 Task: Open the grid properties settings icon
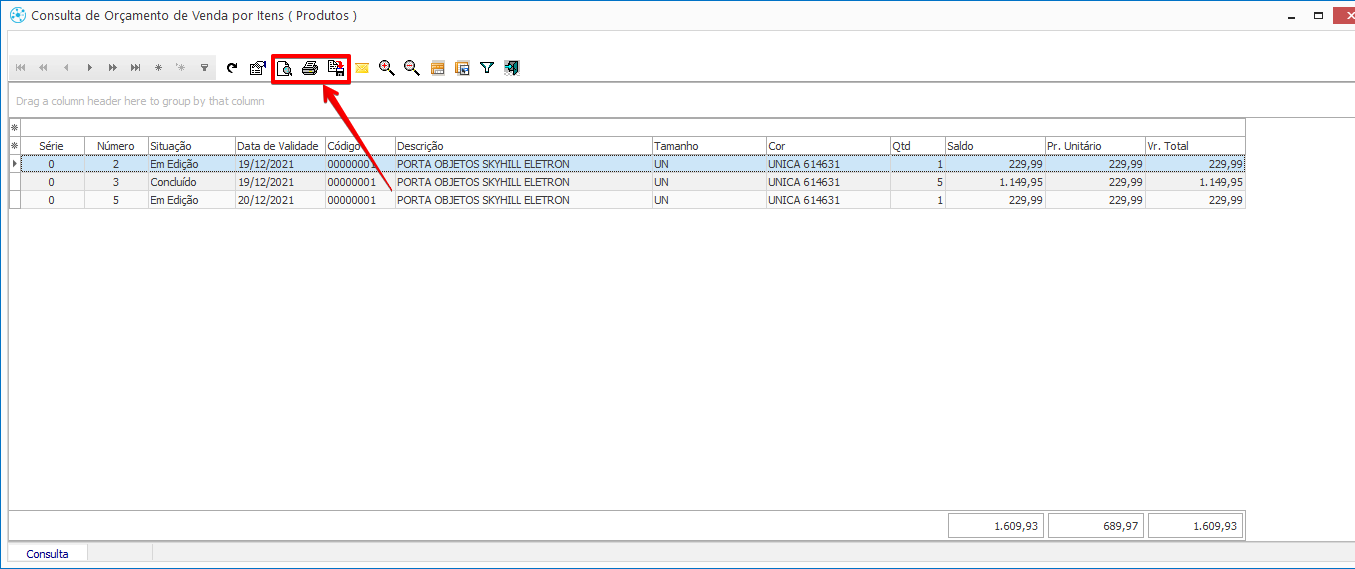[257, 68]
